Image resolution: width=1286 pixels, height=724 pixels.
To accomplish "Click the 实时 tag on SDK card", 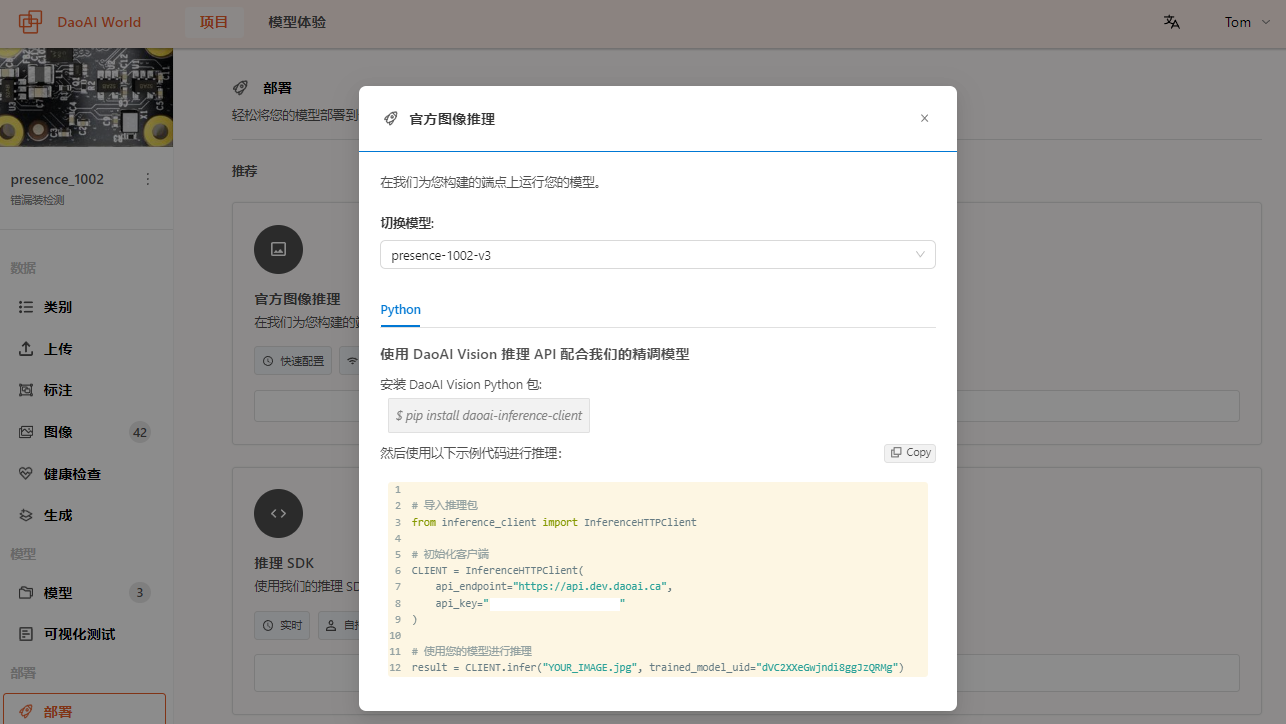I will (282, 626).
